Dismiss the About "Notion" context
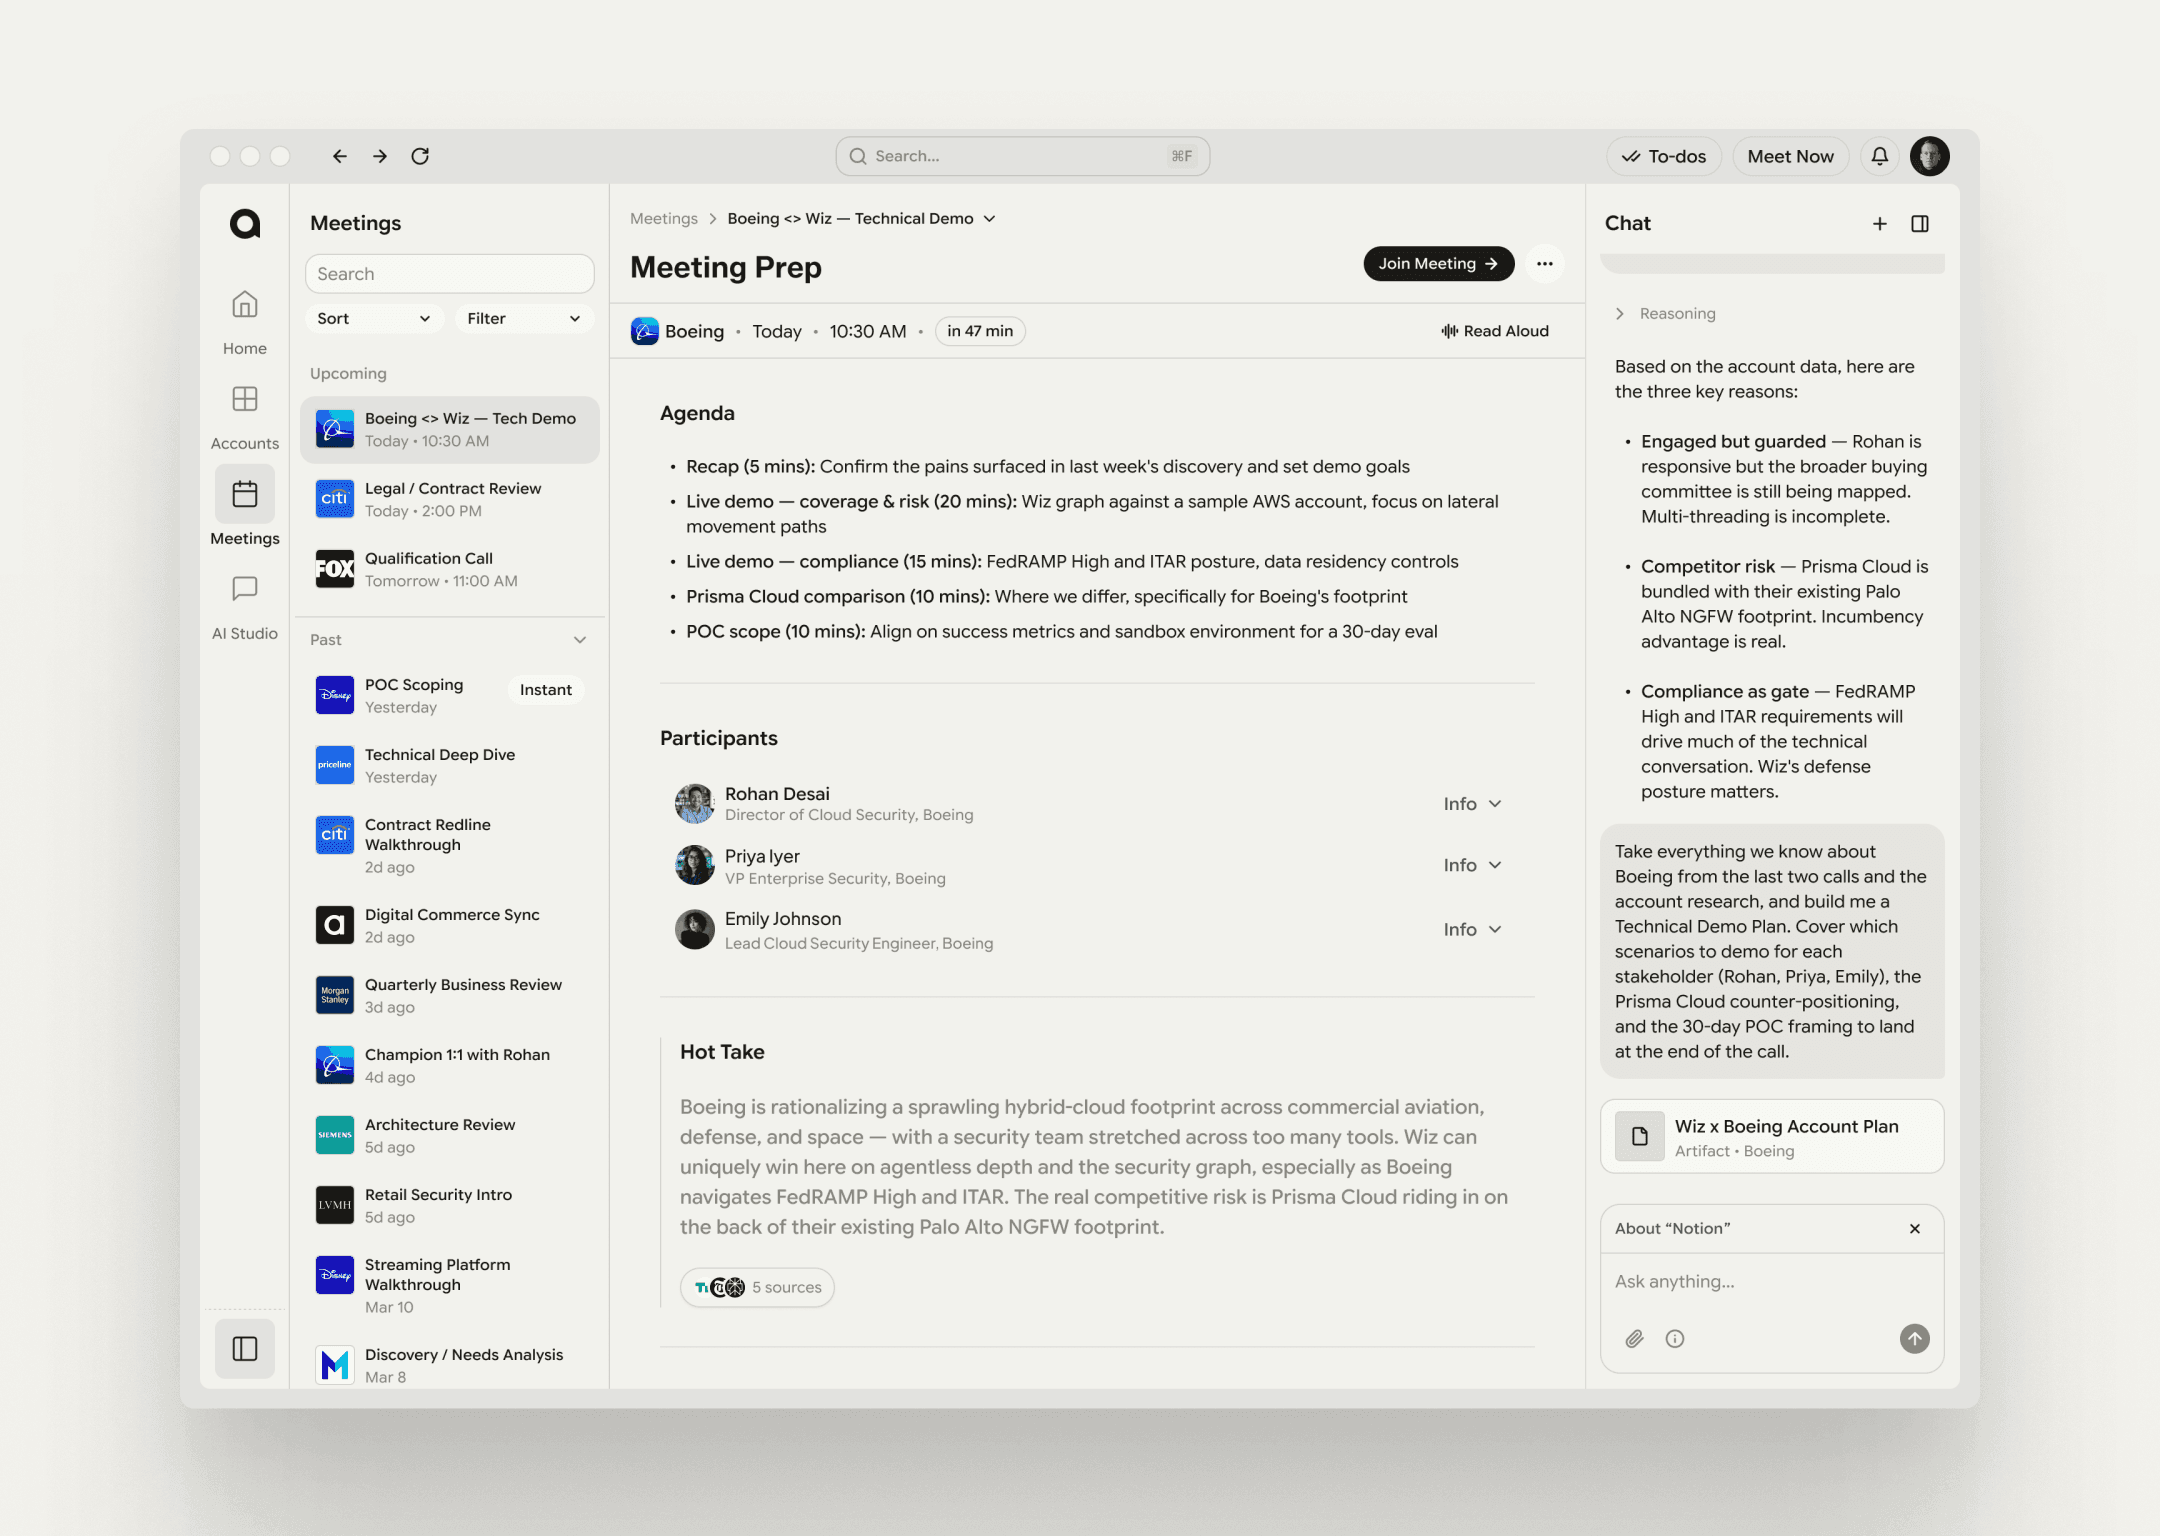 1915,1228
